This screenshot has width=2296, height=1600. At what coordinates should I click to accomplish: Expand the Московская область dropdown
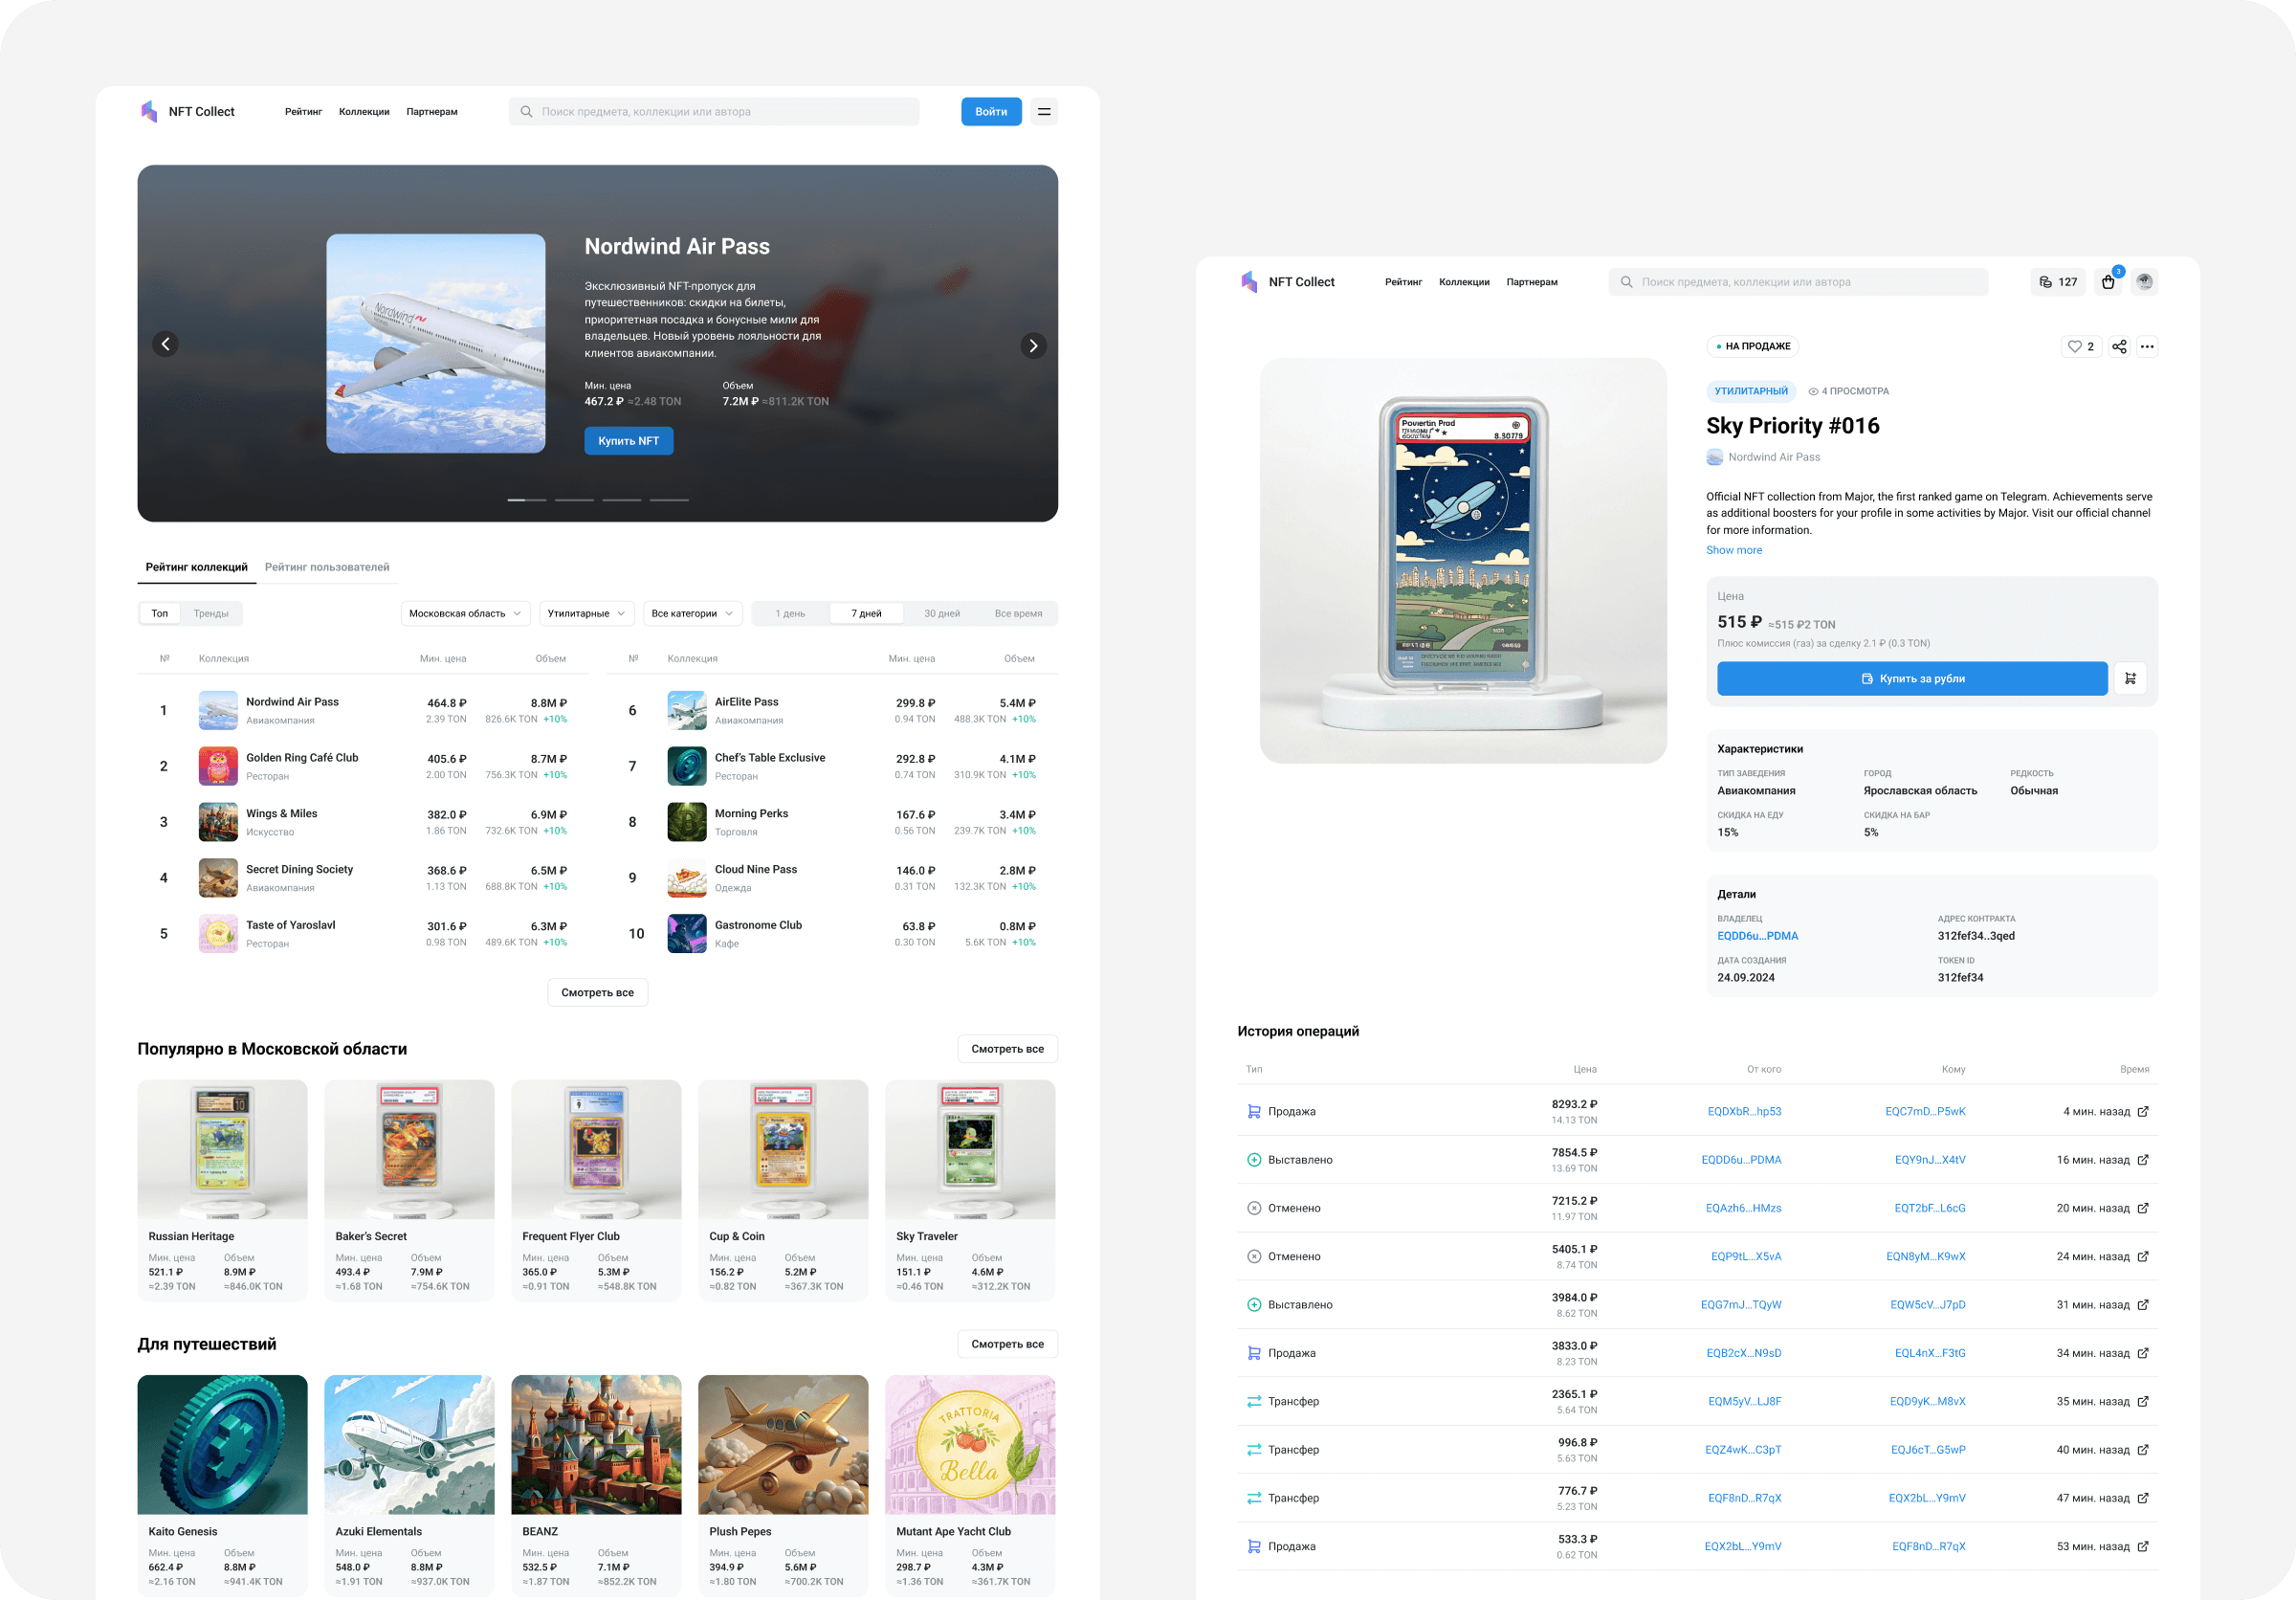coord(465,613)
